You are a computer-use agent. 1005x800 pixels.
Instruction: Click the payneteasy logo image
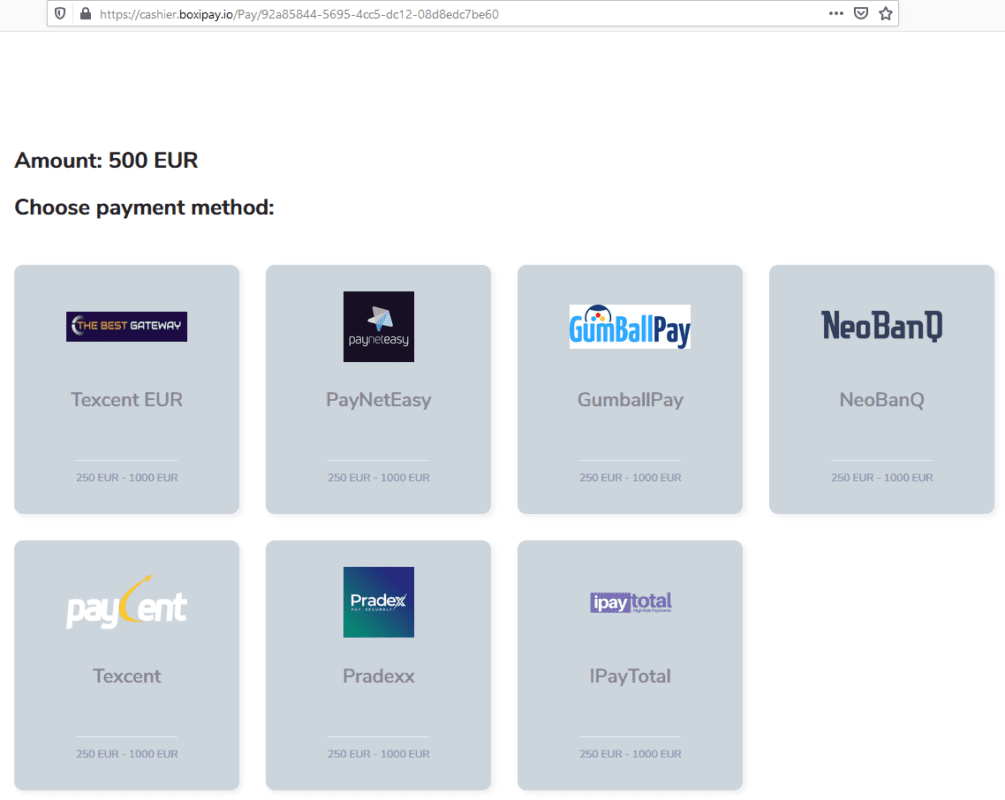click(379, 327)
